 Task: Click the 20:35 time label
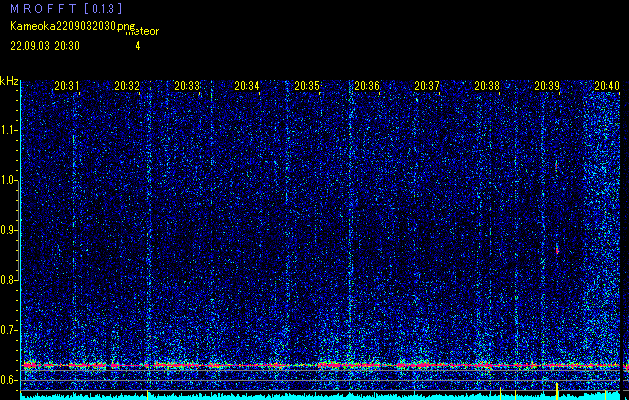point(307,85)
